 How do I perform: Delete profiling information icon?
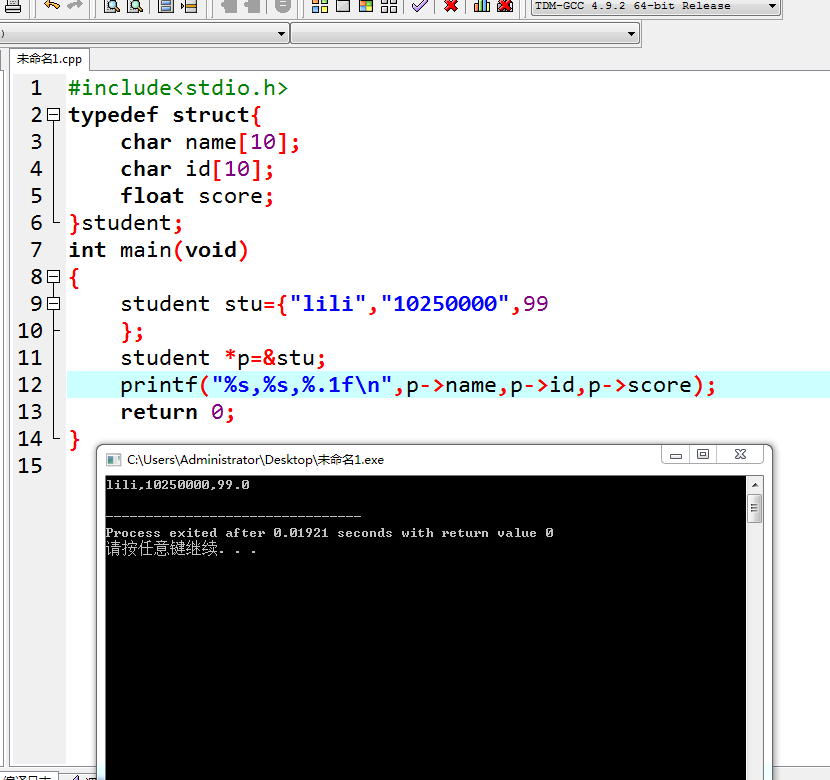(x=505, y=6)
